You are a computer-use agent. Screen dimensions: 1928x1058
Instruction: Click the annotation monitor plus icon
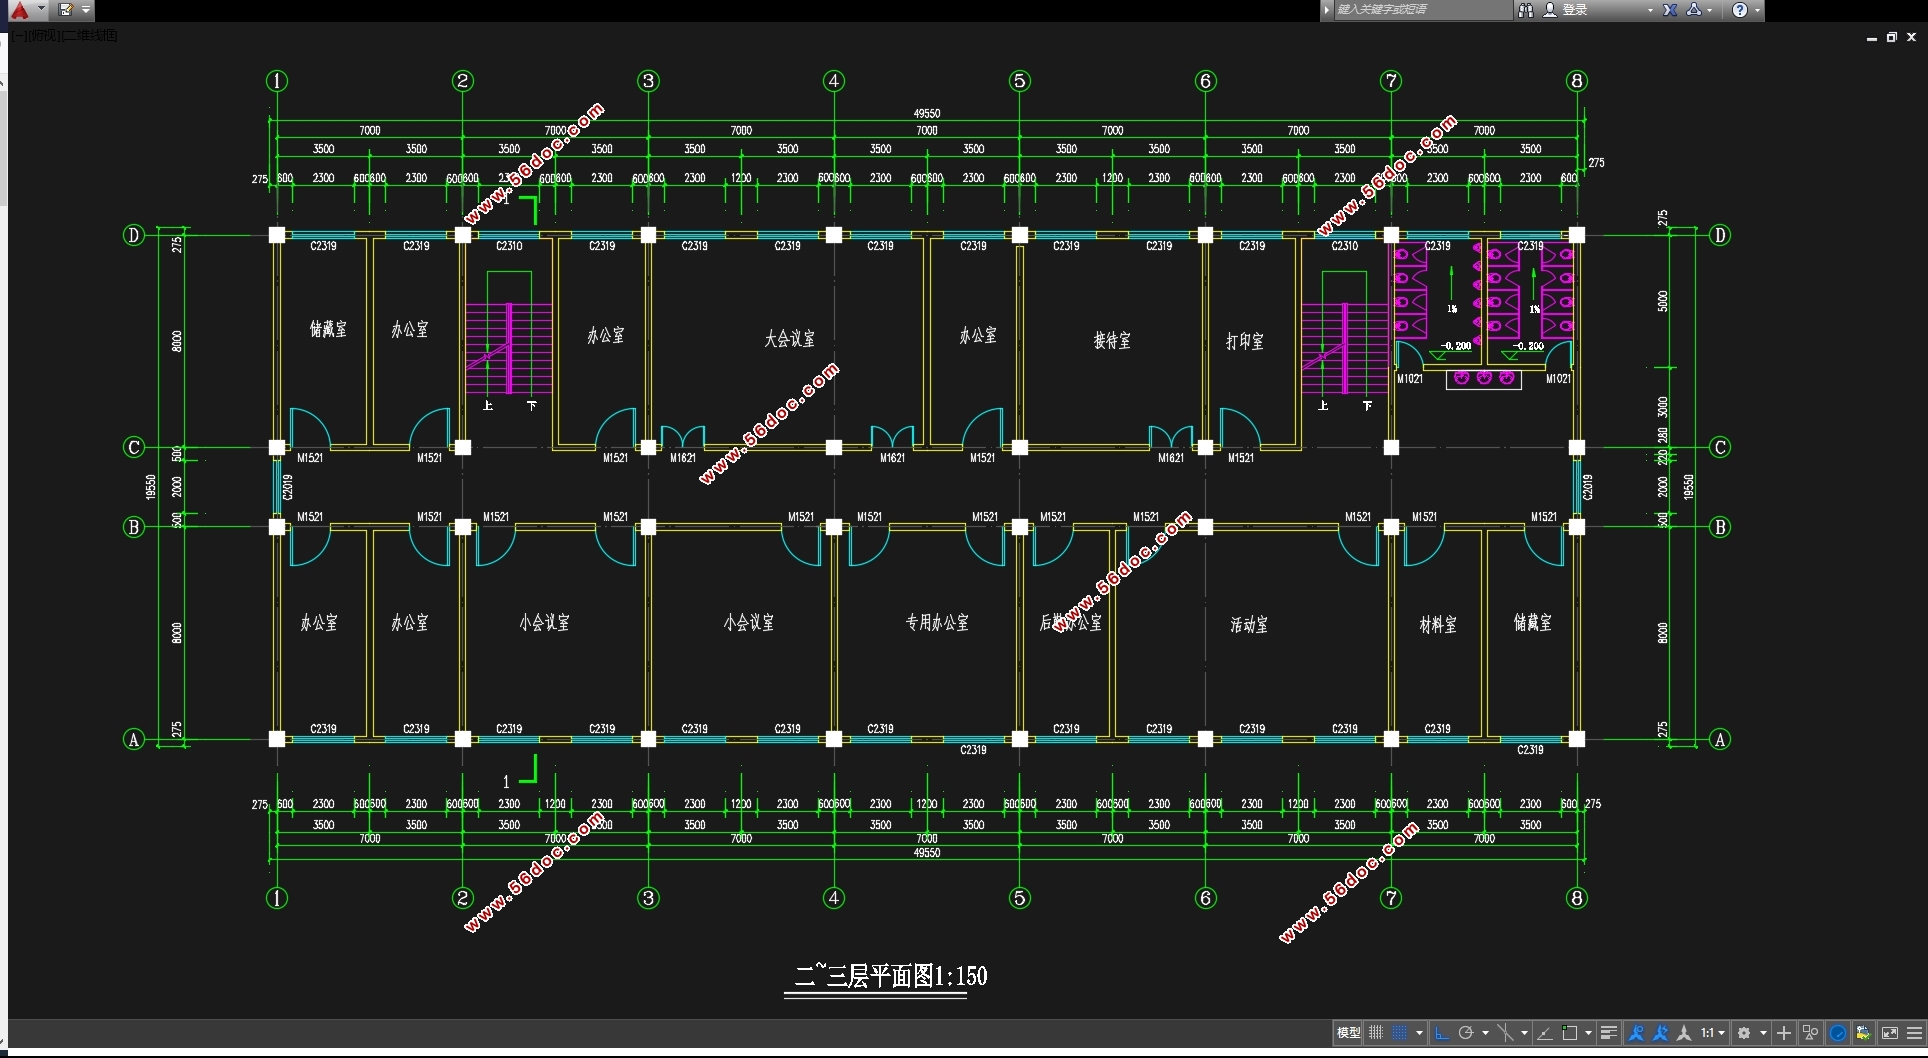point(1784,1033)
